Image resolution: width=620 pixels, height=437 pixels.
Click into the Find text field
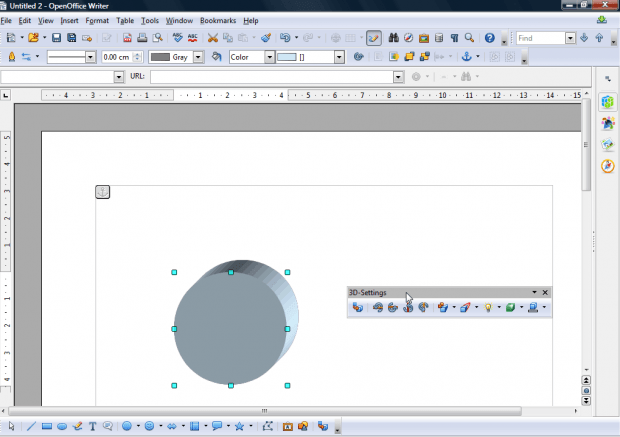pos(541,38)
